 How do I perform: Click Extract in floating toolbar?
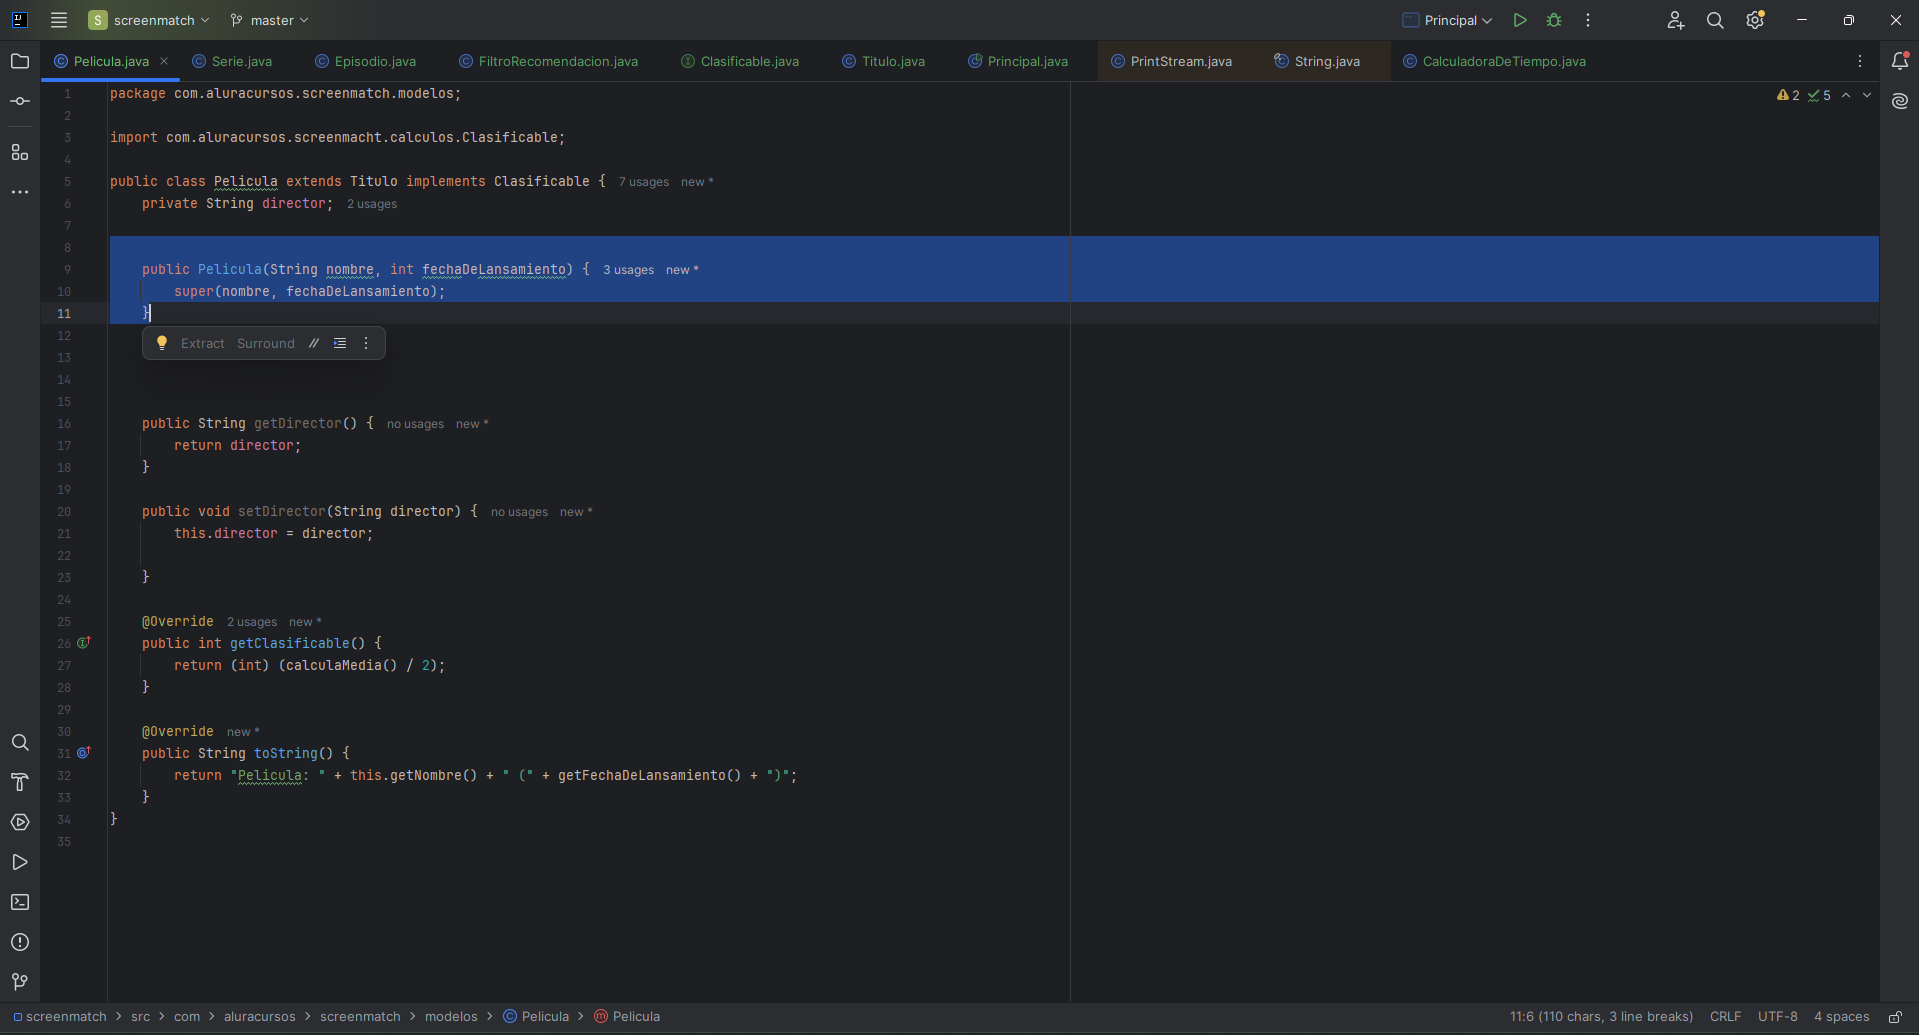tap(203, 343)
